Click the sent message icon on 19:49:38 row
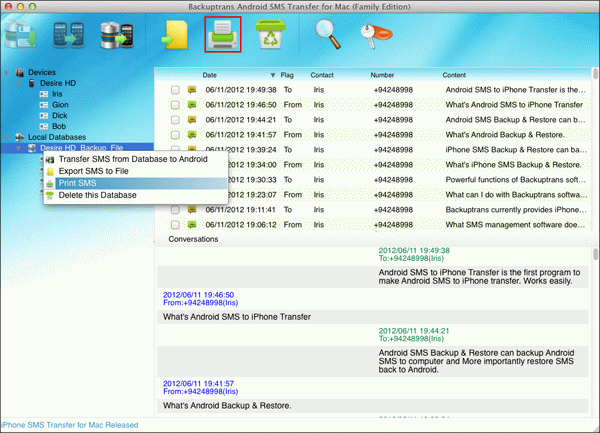The width and height of the screenshot is (600, 433). tap(192, 90)
